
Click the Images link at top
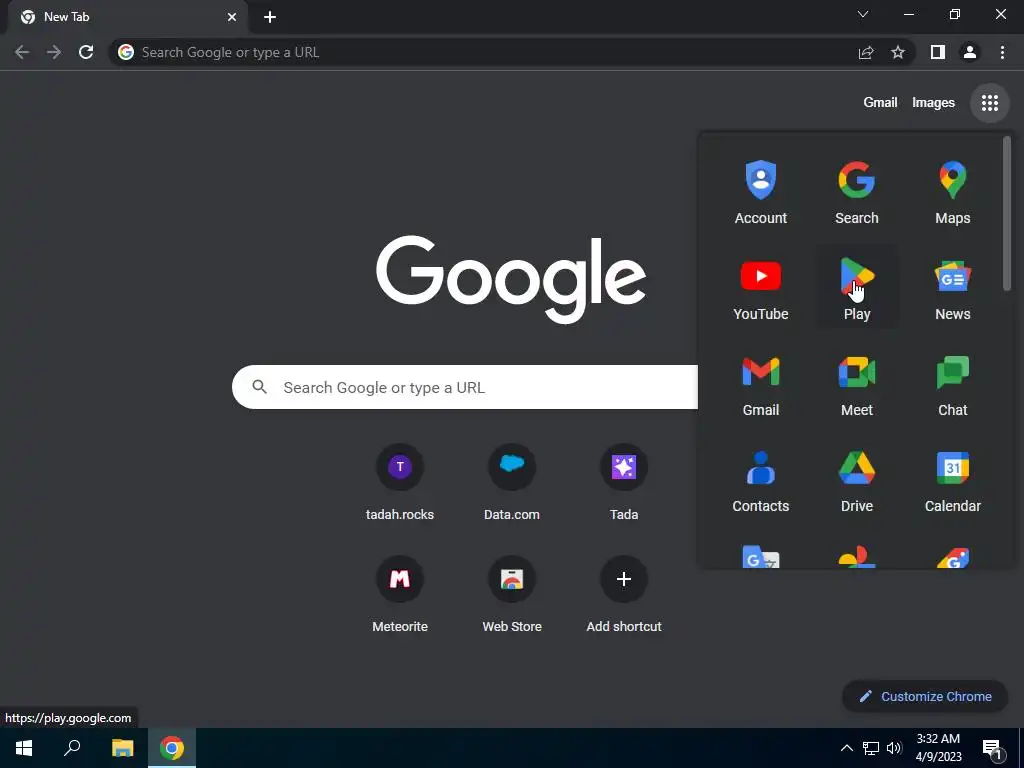(933, 103)
